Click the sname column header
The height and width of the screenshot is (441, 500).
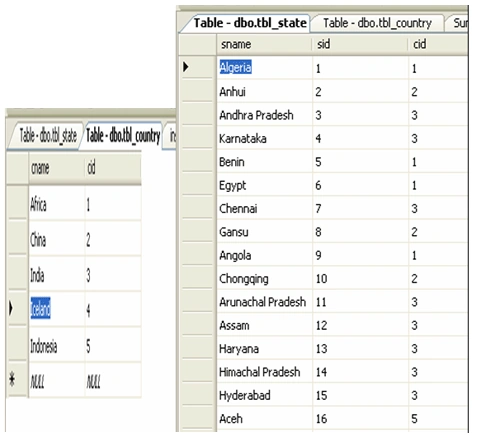pos(264,44)
